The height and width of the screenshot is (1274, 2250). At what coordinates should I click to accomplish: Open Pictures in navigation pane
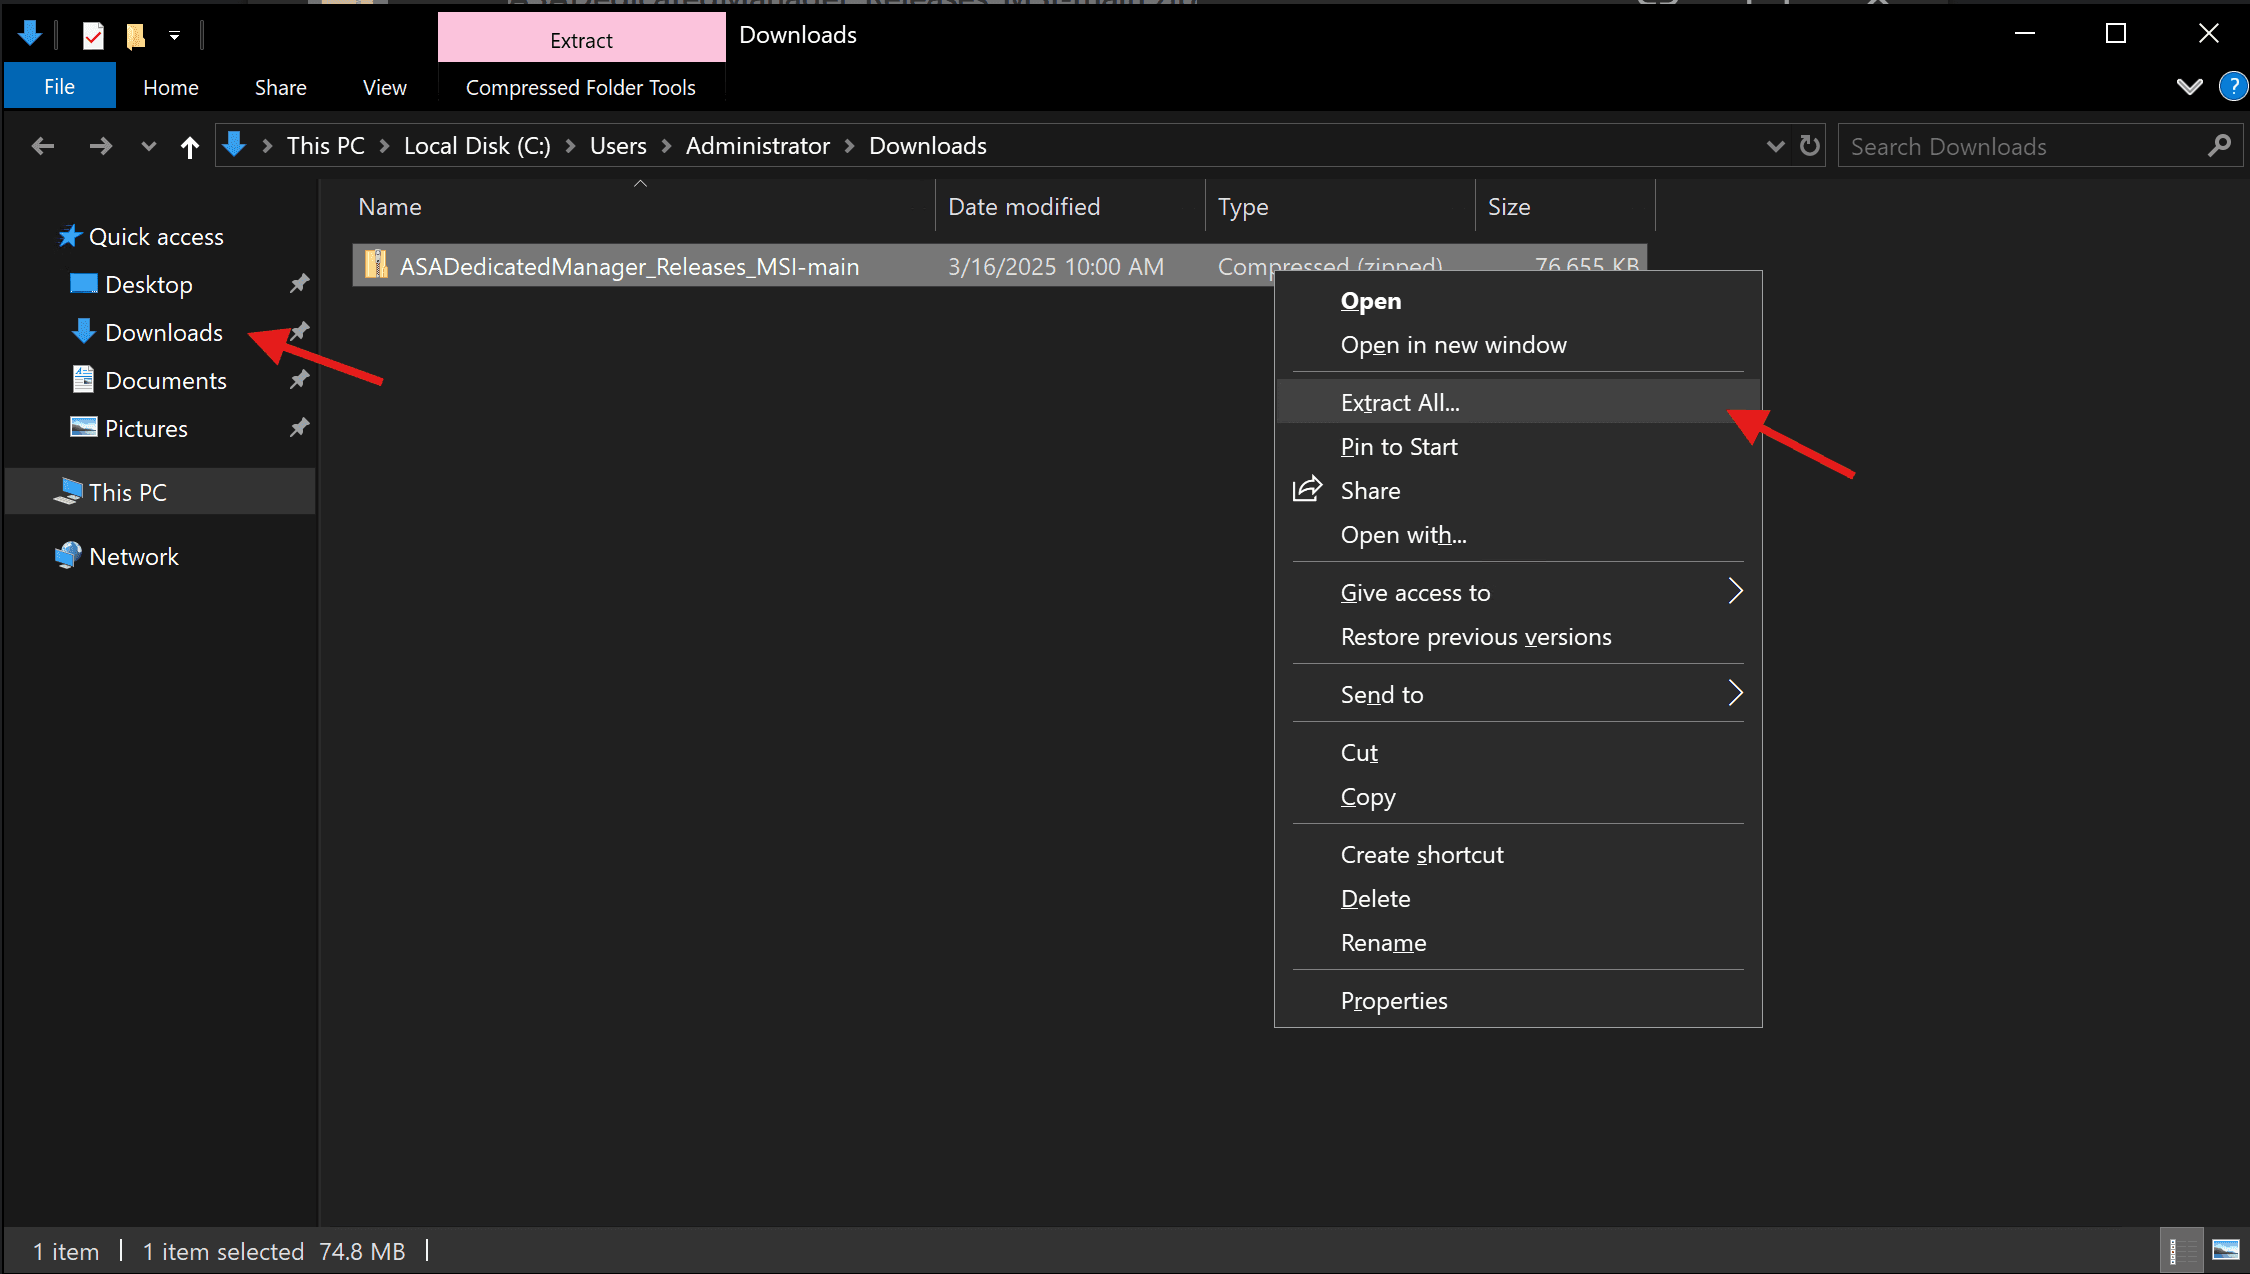click(146, 428)
